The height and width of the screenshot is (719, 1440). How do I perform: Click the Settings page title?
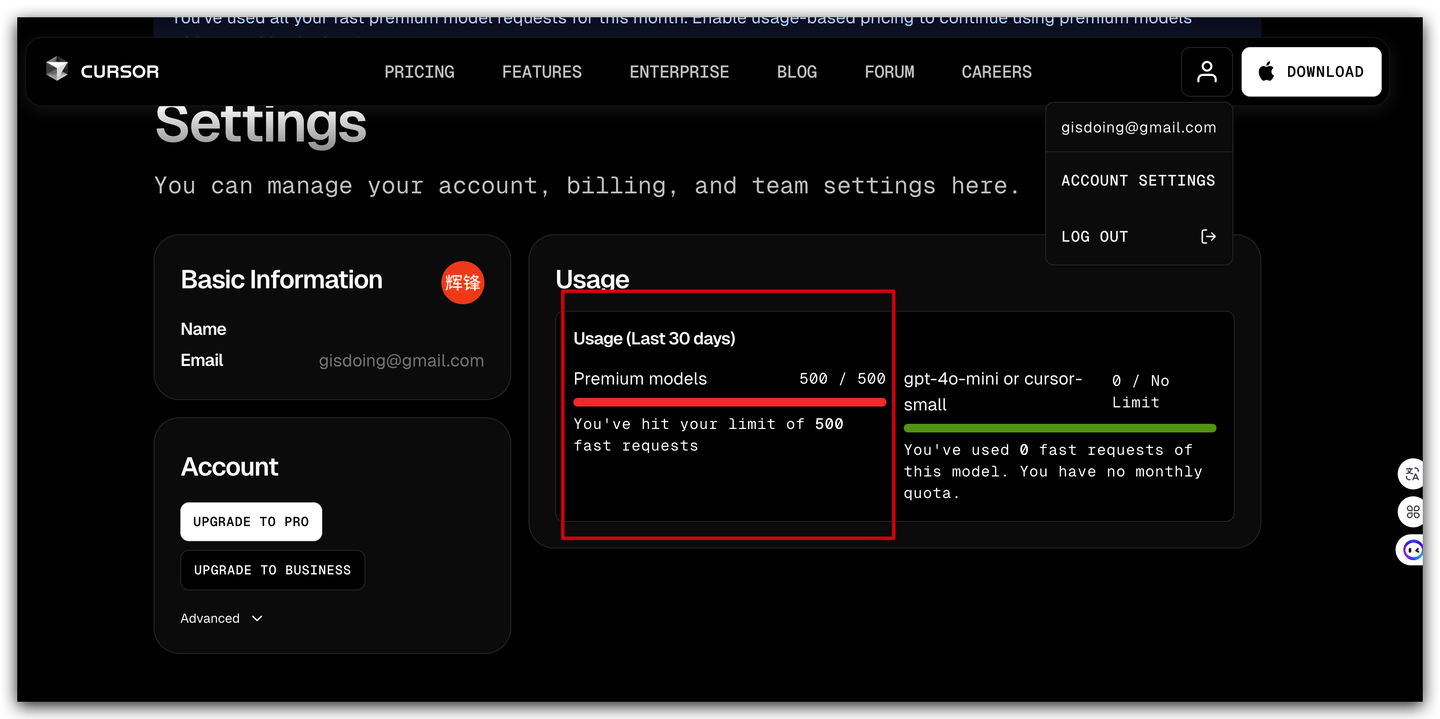(x=261, y=124)
